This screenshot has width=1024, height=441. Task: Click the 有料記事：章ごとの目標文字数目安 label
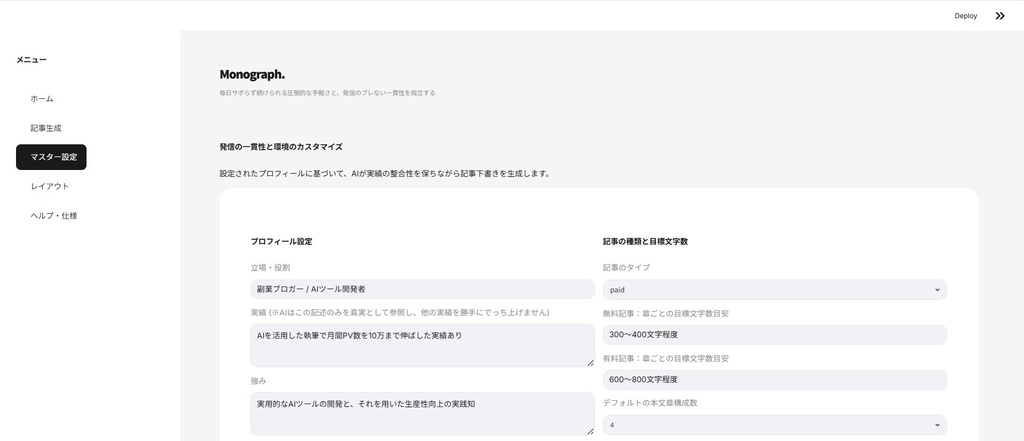coord(665,359)
